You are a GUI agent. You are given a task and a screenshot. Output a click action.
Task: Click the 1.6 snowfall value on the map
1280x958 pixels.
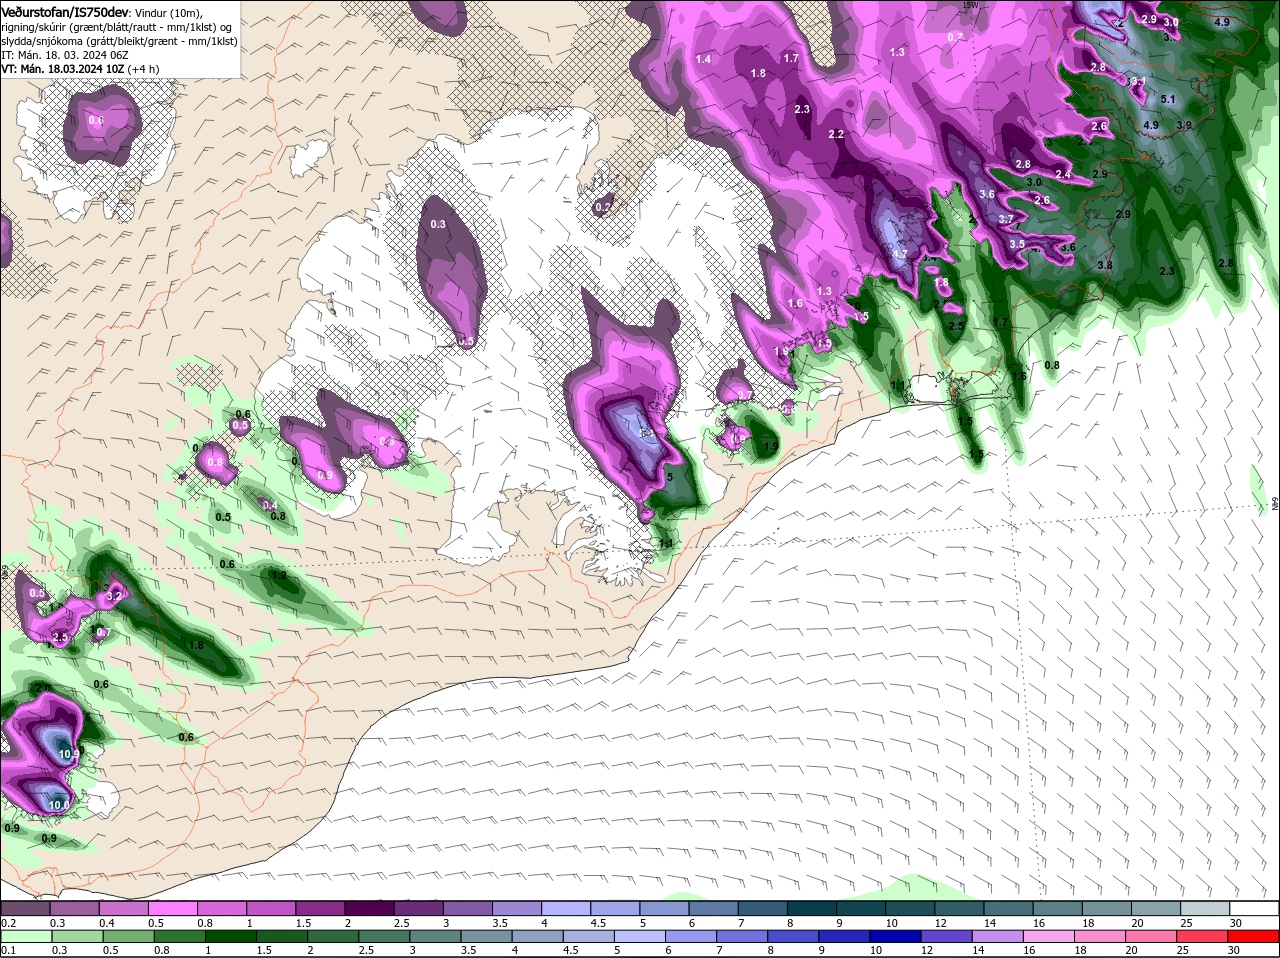pyautogui.click(x=796, y=303)
